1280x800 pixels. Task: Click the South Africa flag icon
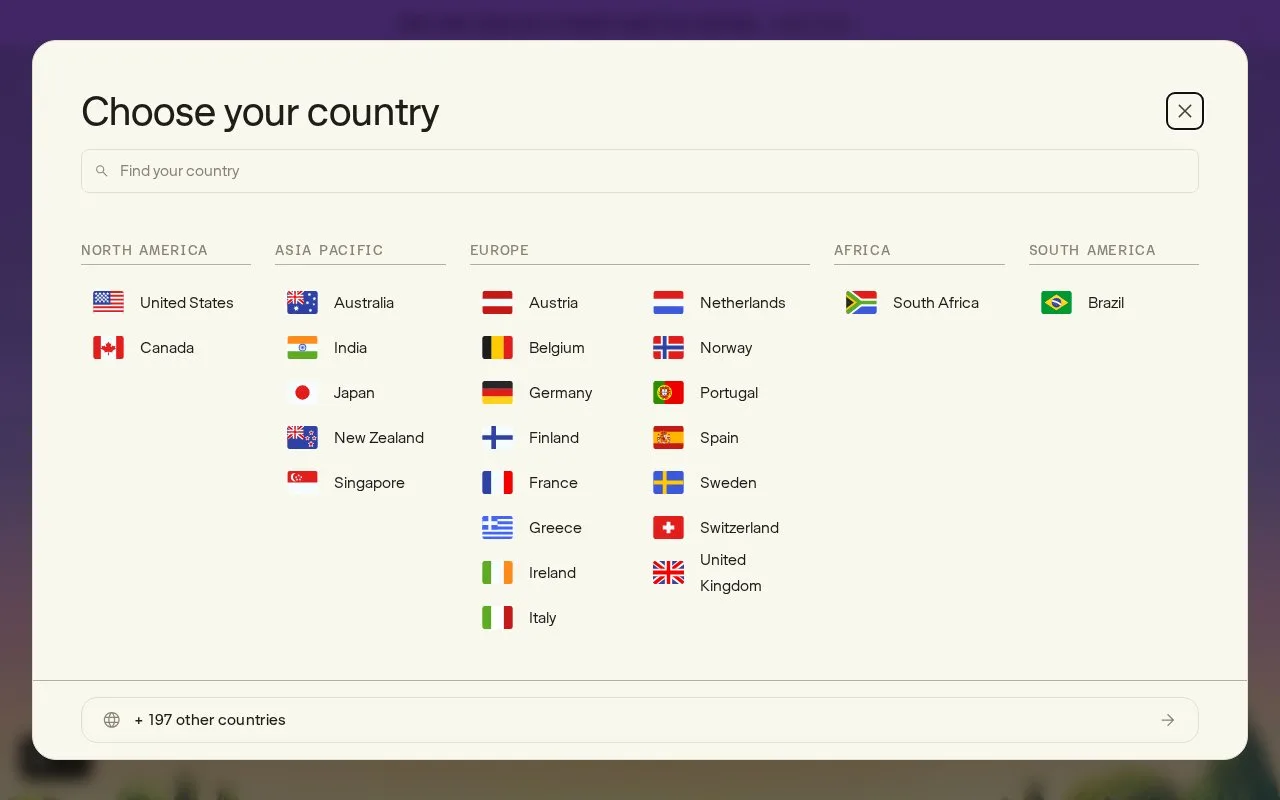pyautogui.click(x=861, y=302)
